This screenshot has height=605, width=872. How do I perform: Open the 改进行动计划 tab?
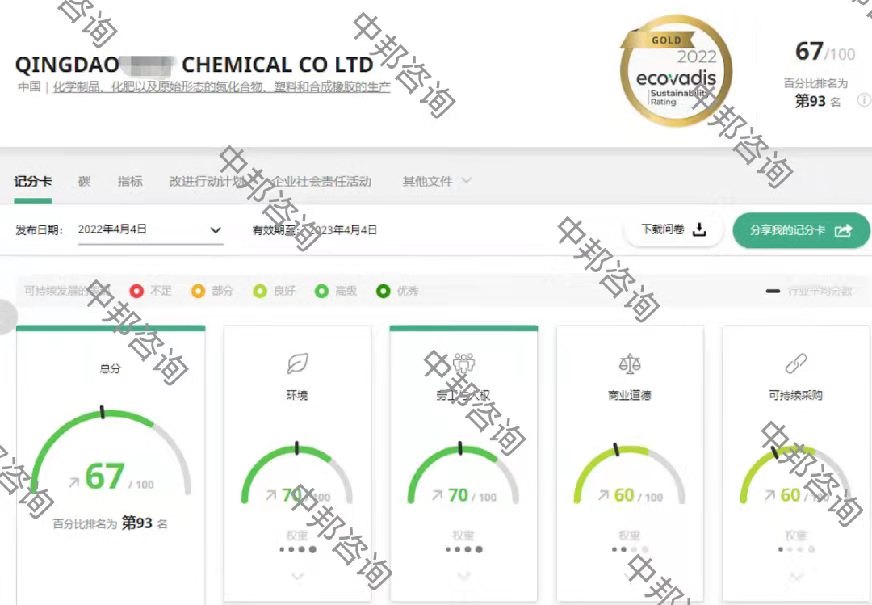pos(207,181)
